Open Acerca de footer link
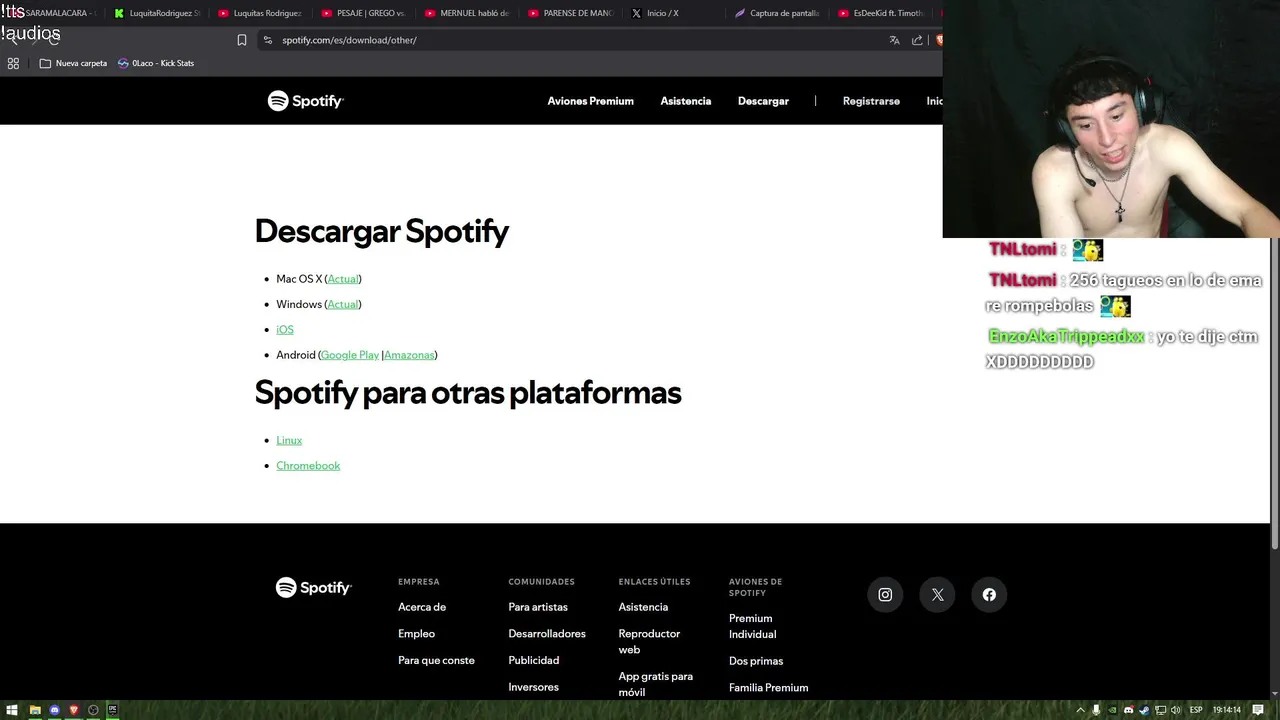1280x720 pixels. coord(422,607)
